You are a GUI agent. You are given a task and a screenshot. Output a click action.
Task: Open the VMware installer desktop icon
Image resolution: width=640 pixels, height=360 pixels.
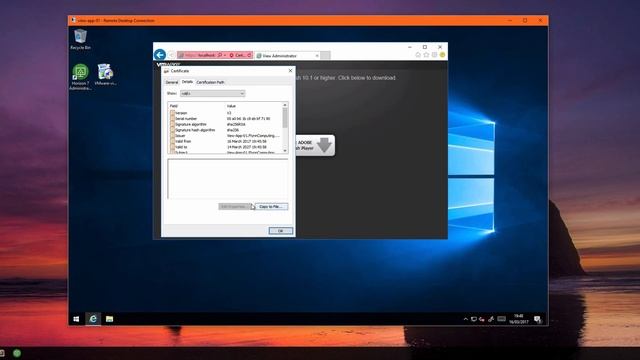coord(105,74)
